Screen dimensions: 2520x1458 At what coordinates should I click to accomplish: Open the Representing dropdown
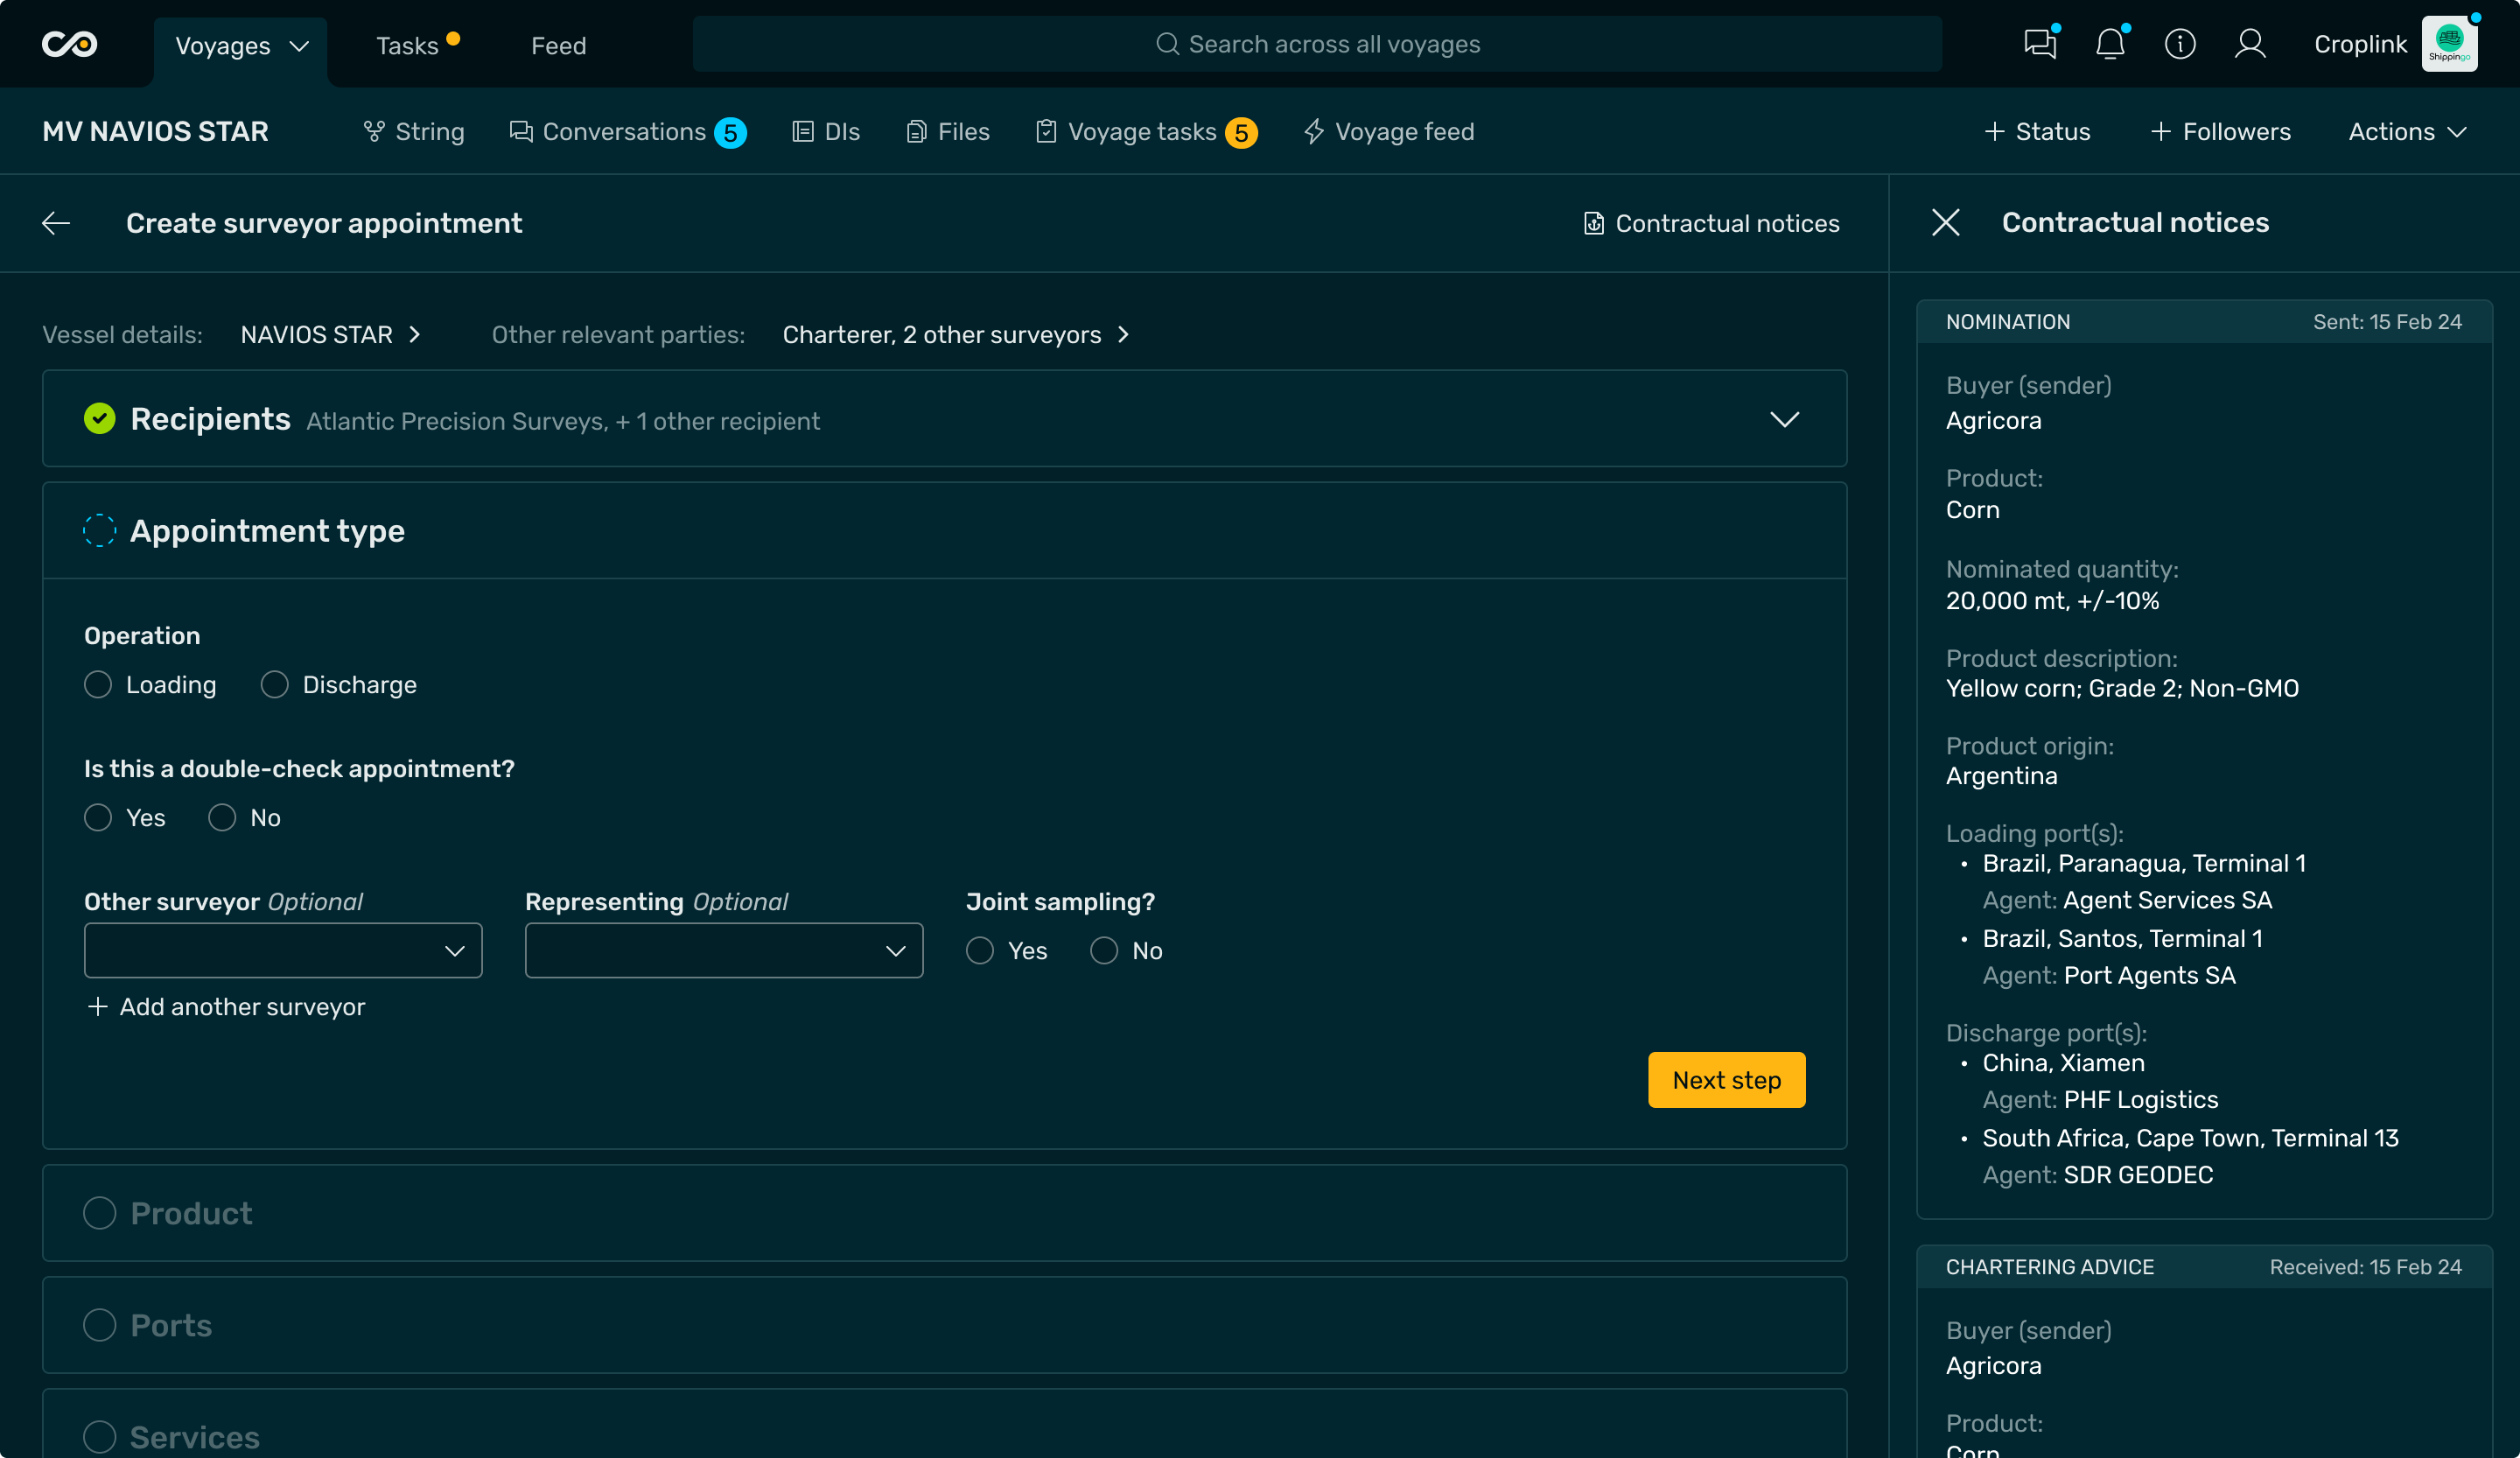pyautogui.click(x=723, y=951)
